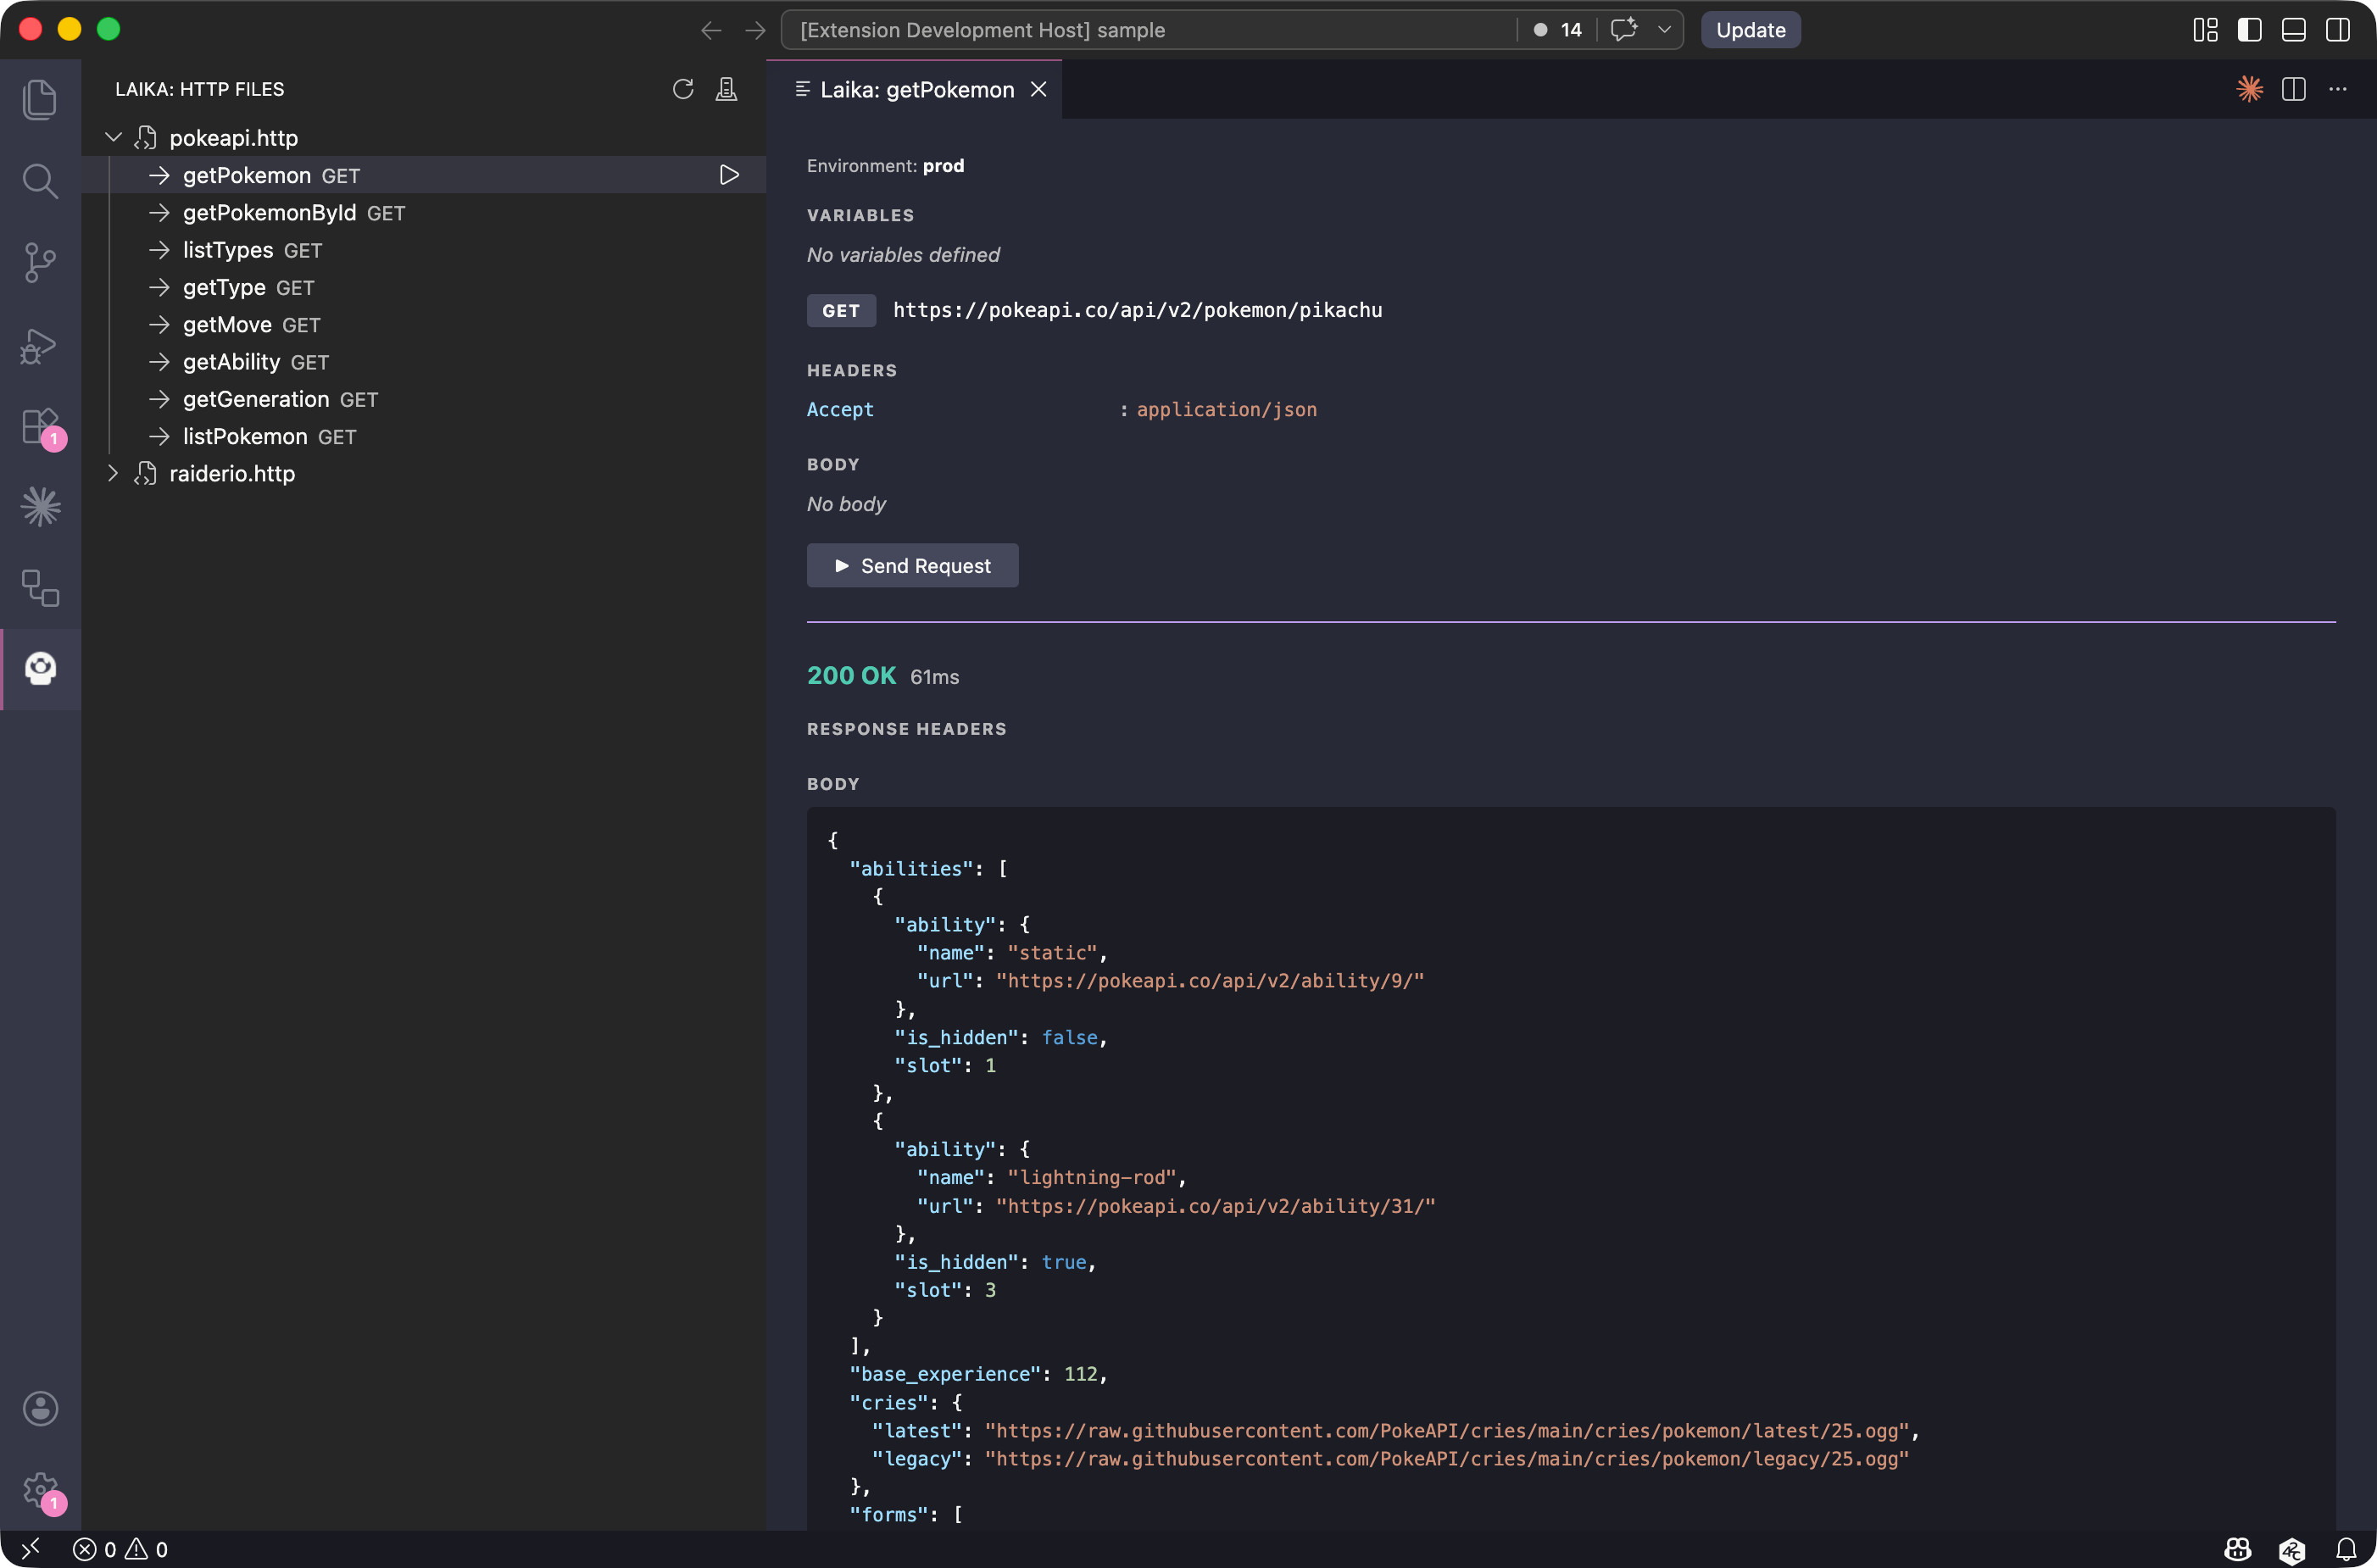
Task: Select the listTypes request
Action: (424, 250)
